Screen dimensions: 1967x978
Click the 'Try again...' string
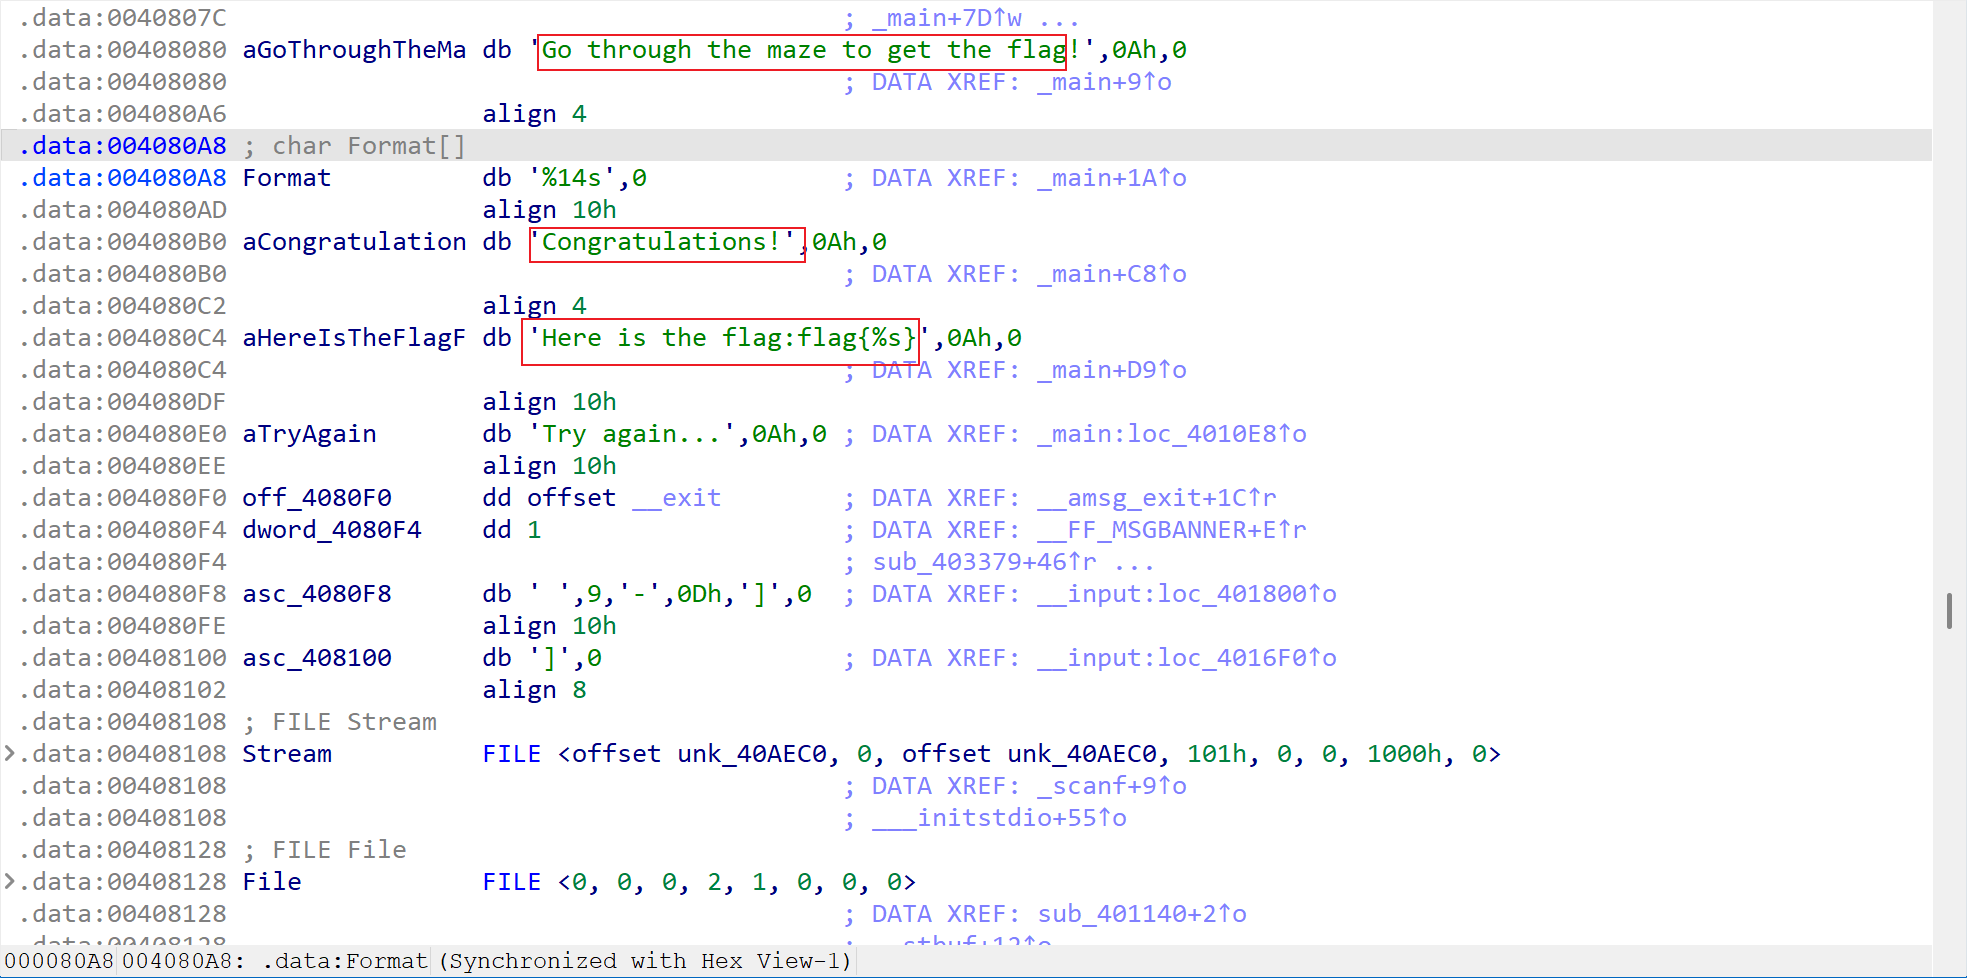coord(631,434)
